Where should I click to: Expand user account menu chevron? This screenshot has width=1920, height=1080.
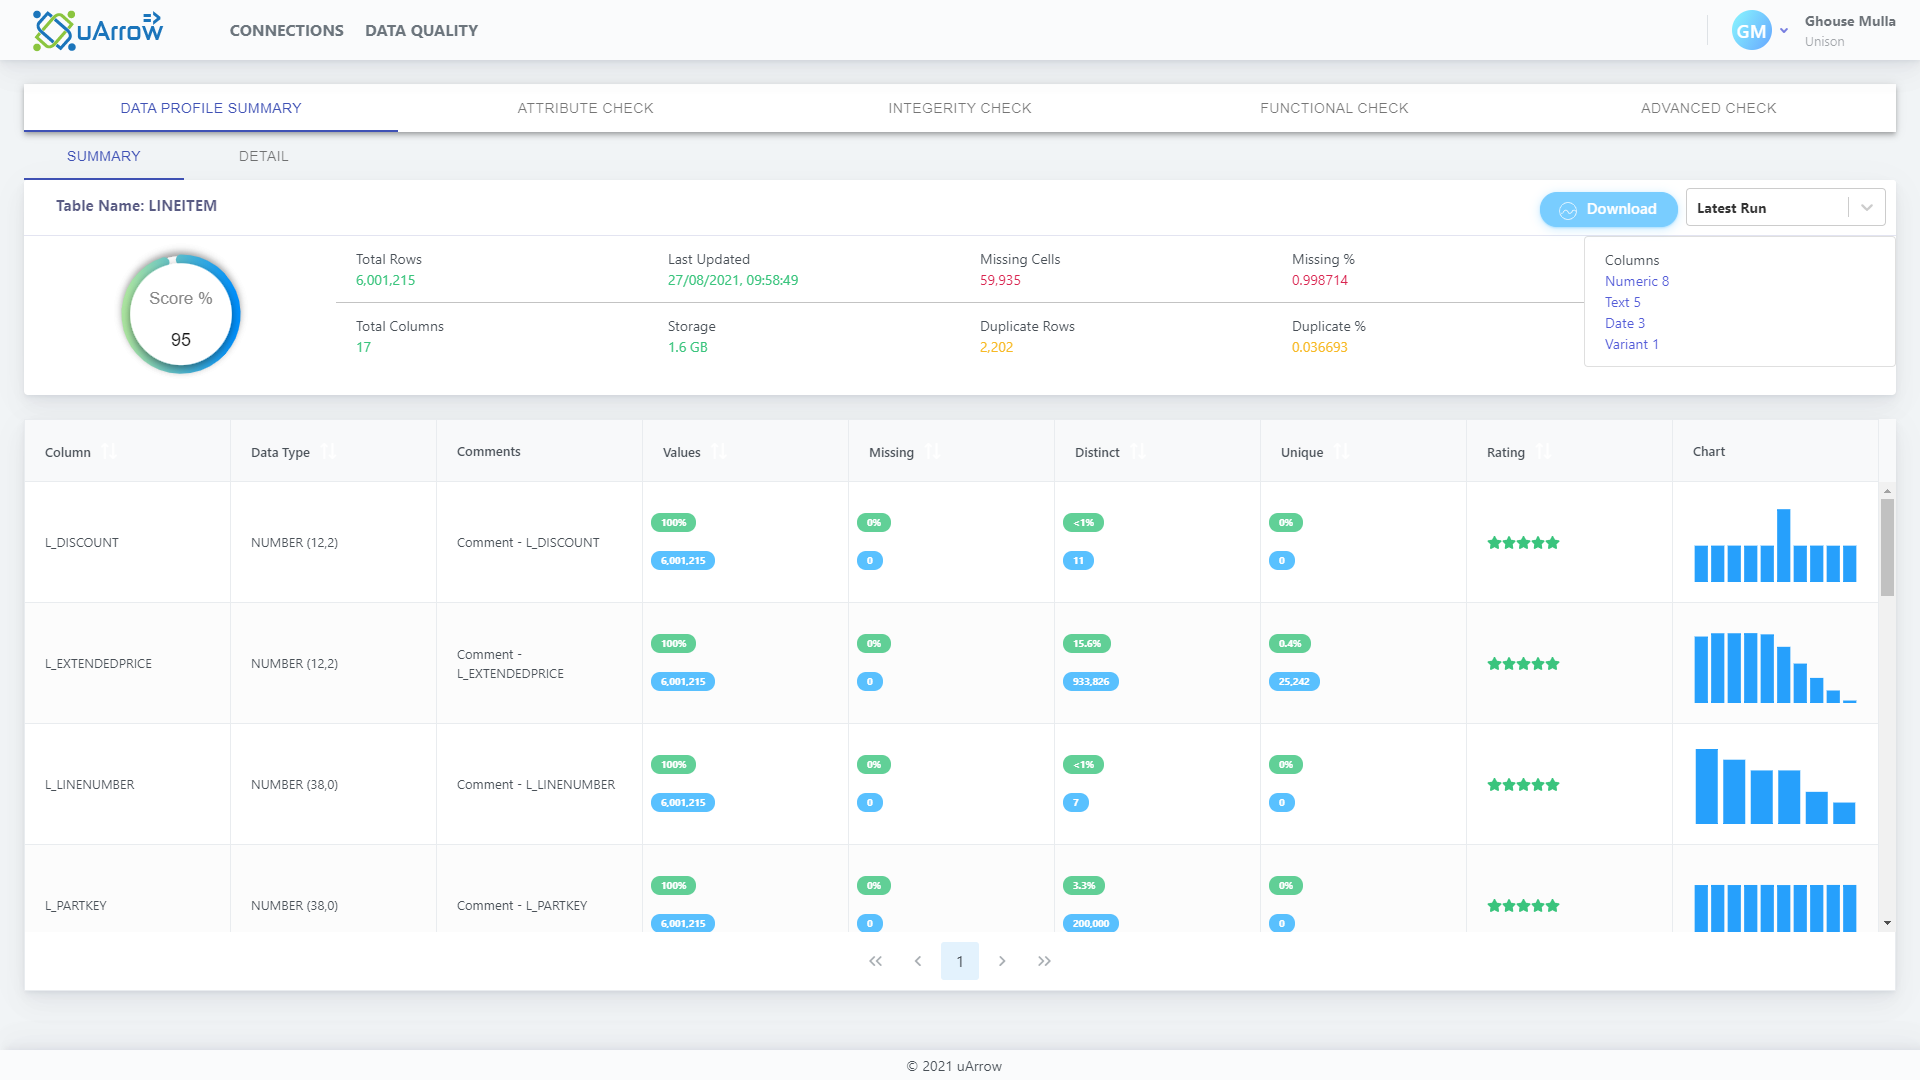click(x=1784, y=31)
